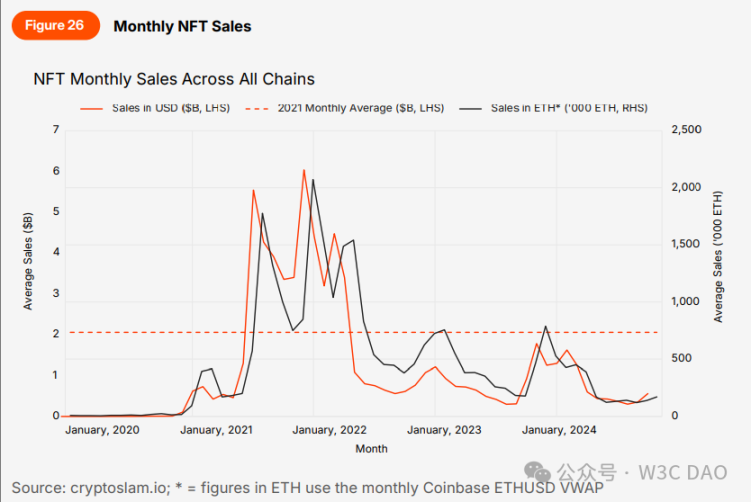Click the 7 tick on the left axis
751x502 pixels.
click(x=56, y=130)
